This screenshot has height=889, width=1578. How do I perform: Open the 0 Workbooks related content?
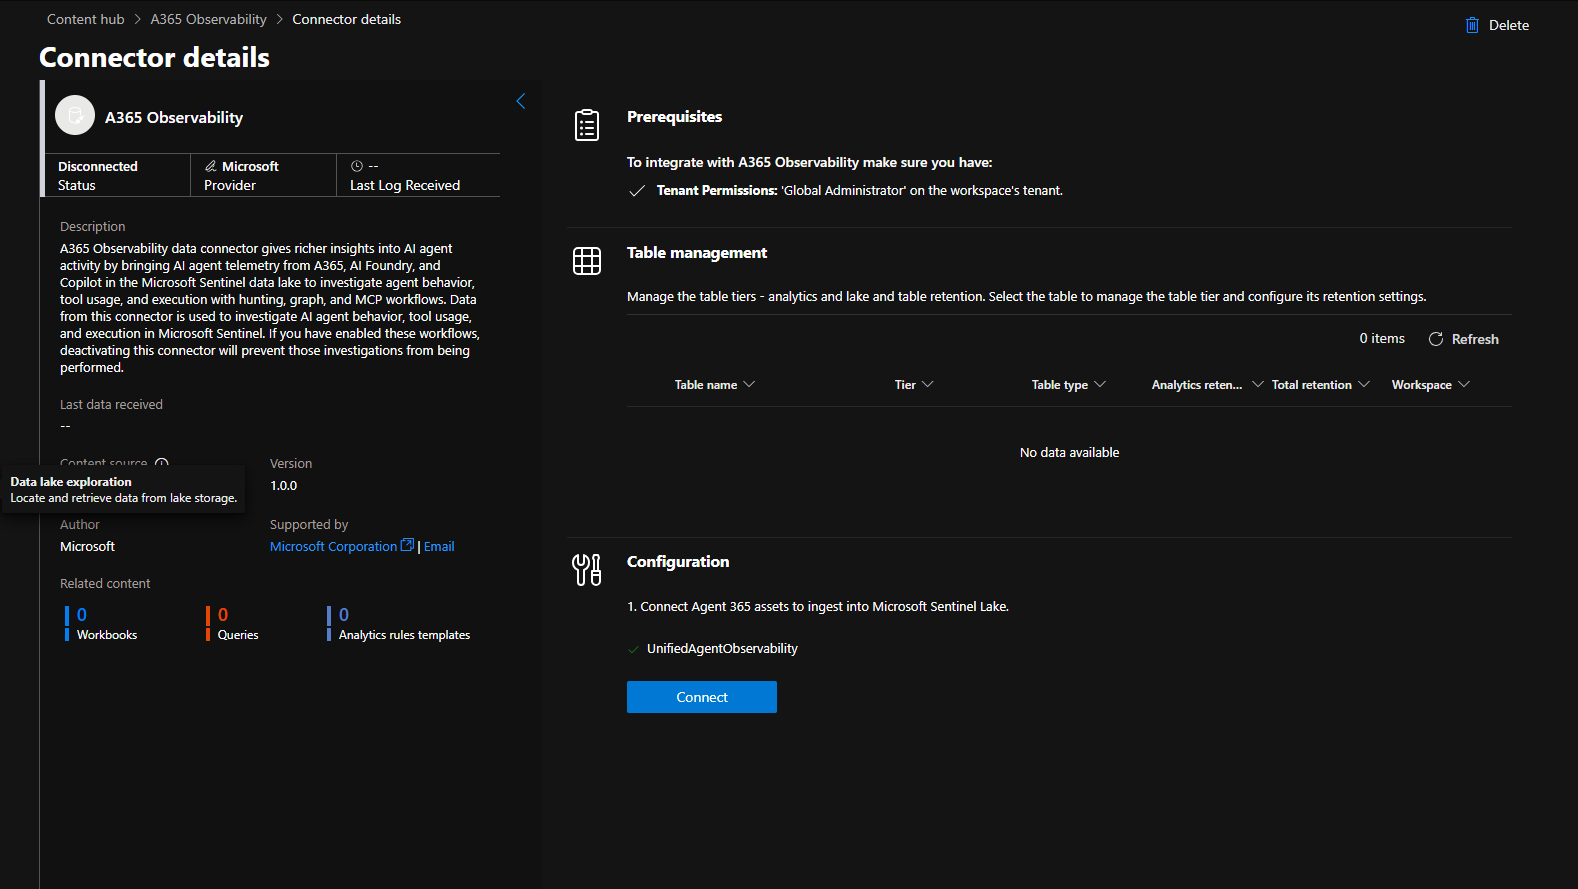101,623
